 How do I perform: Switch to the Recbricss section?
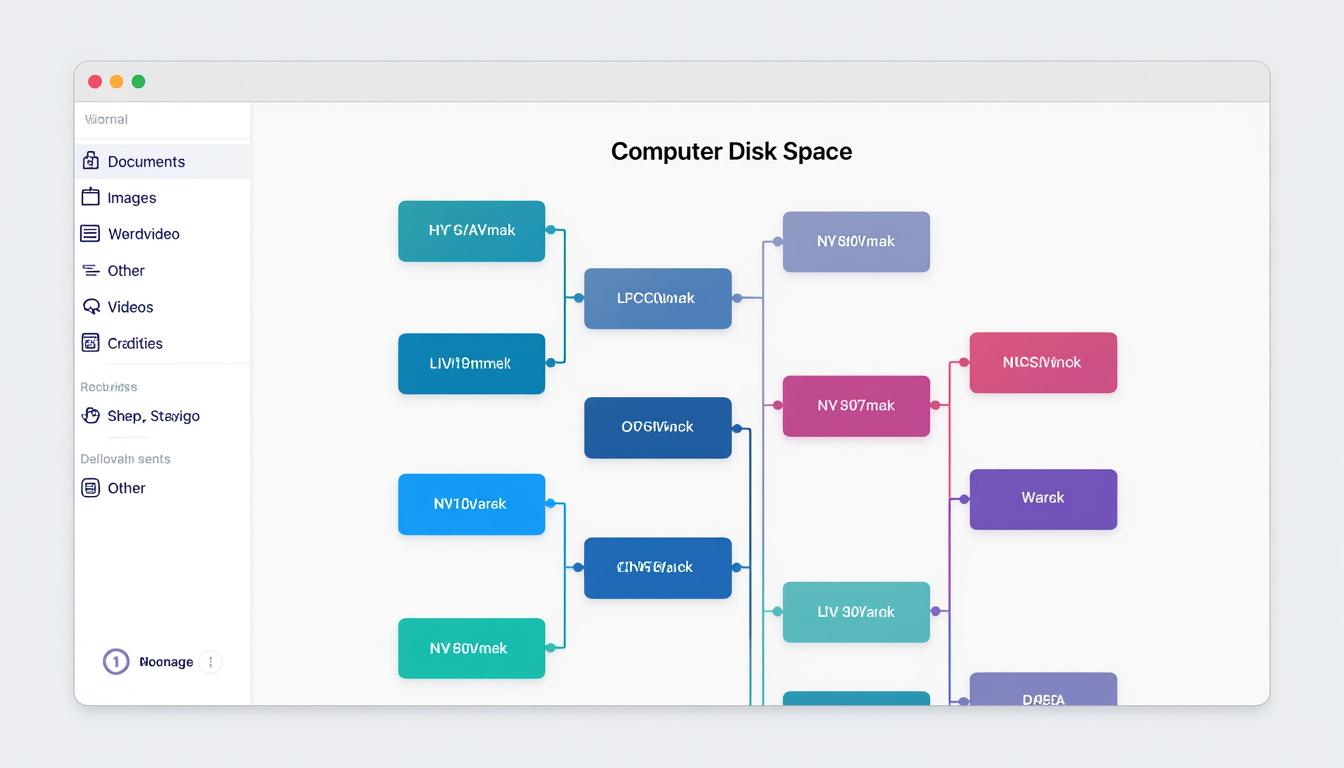coord(108,386)
